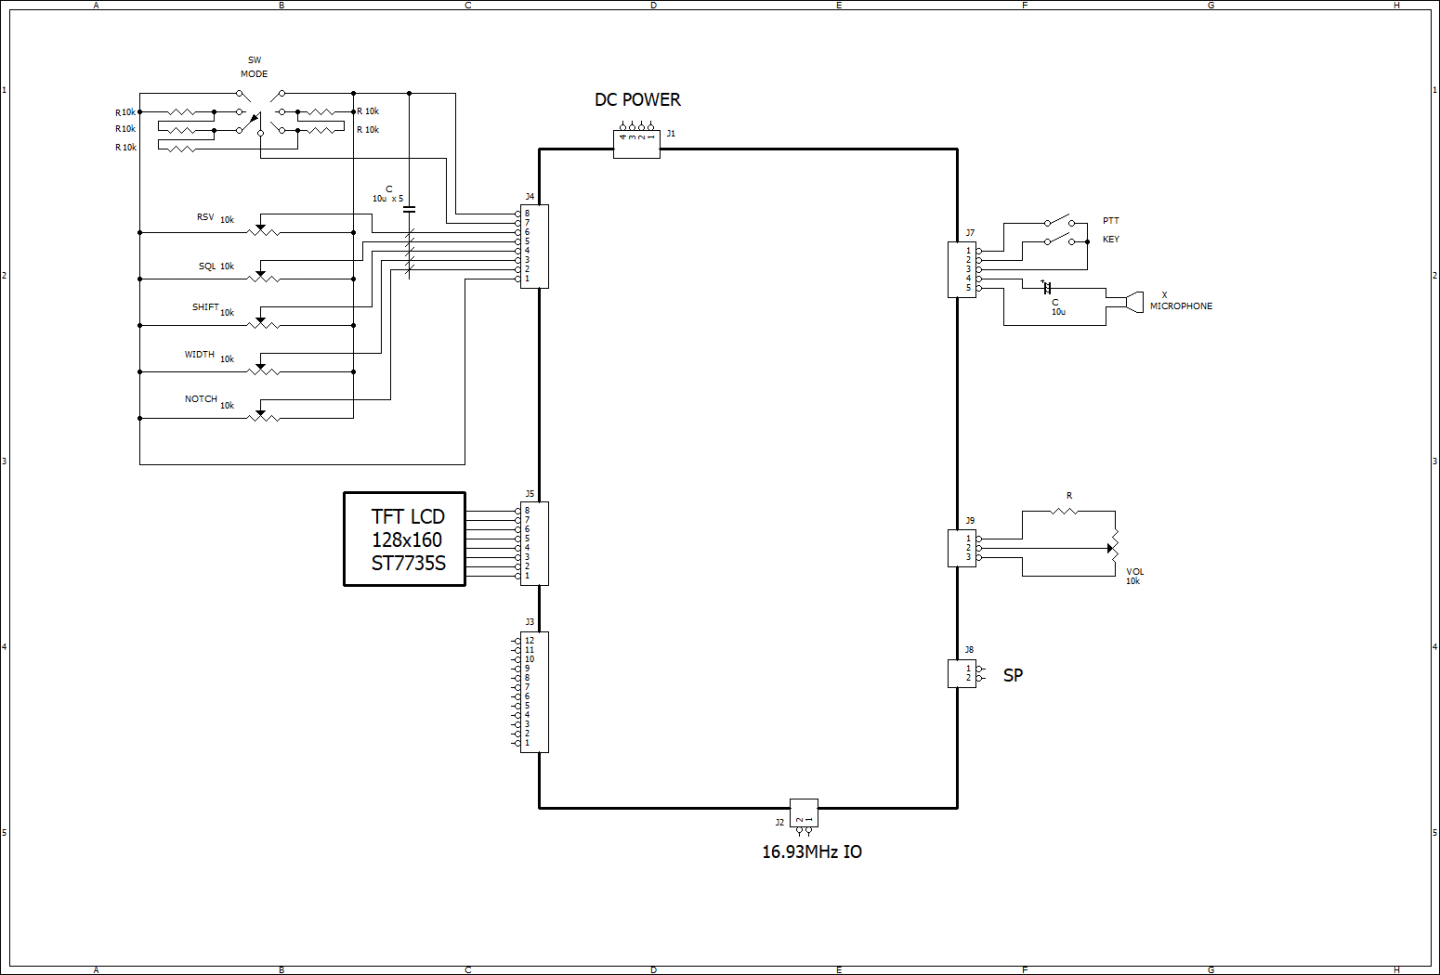Select the NOTCH potentiometer
Viewport: 1440px width, 975px height.
(x=263, y=416)
